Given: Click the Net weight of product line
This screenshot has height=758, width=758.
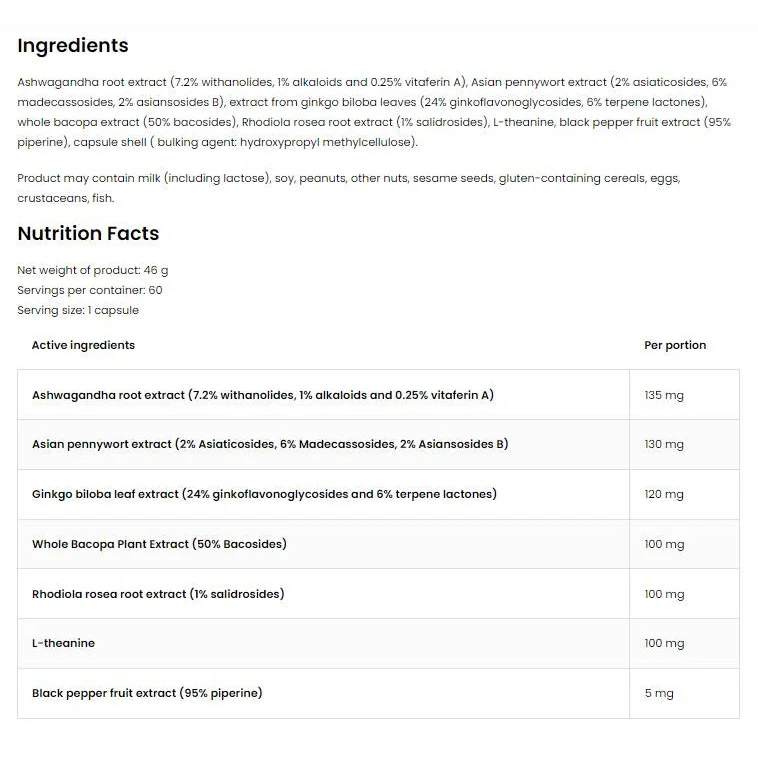Looking at the screenshot, I should [x=93, y=270].
